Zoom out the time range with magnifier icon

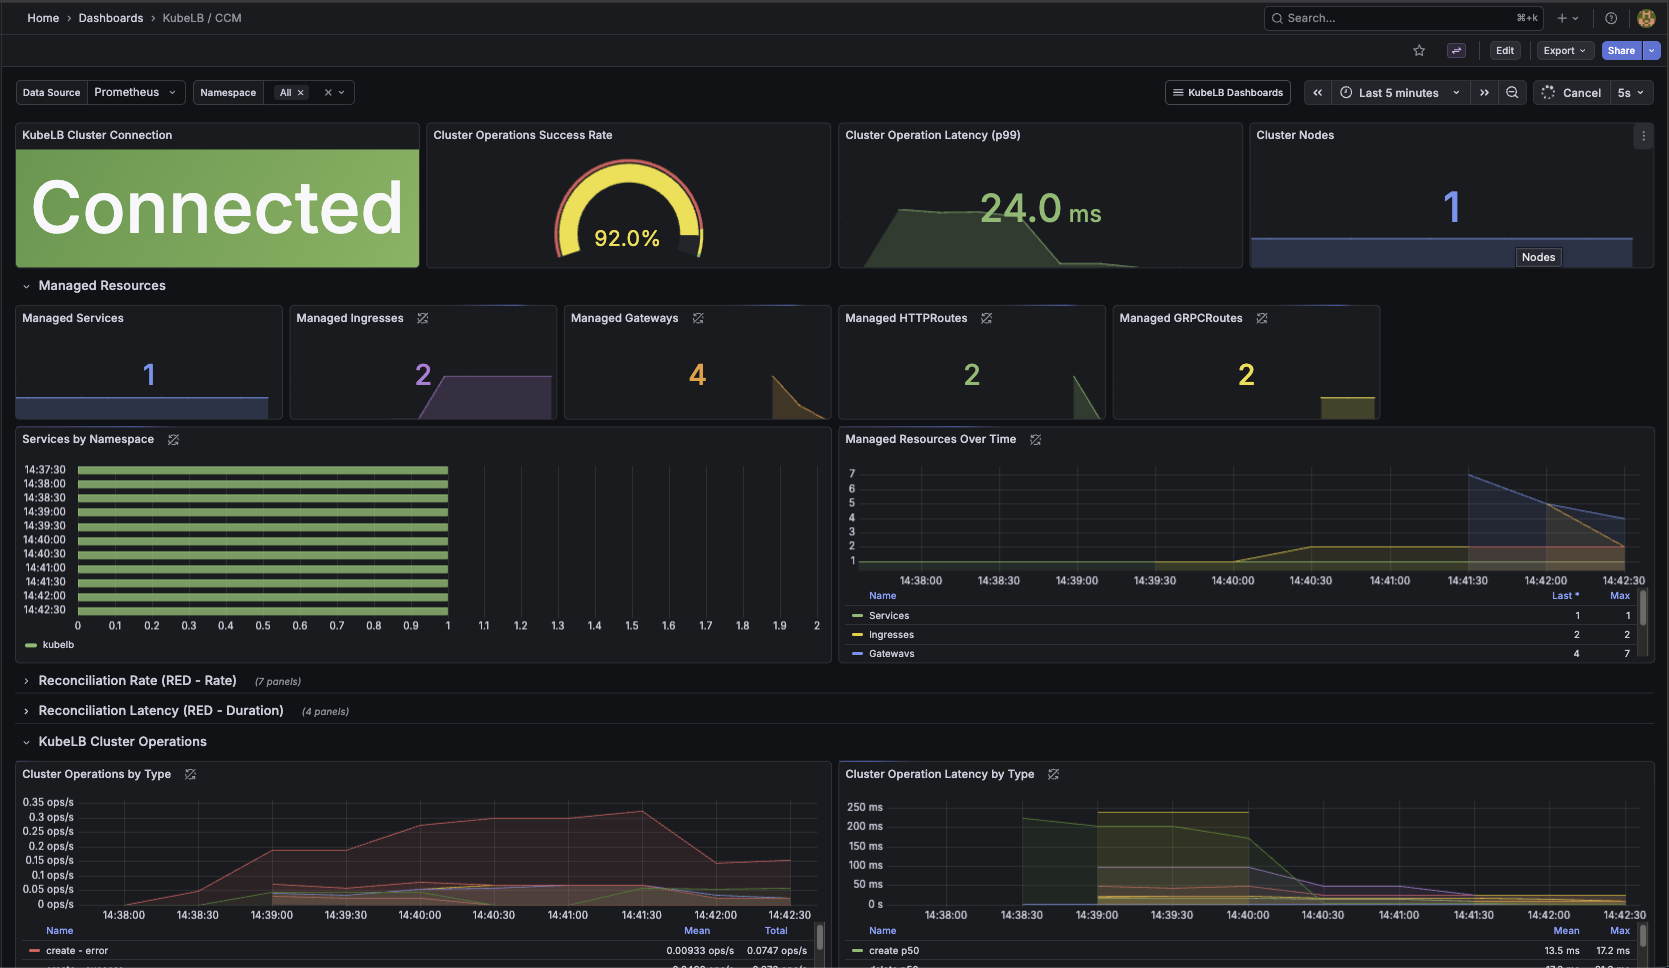tap(1512, 92)
